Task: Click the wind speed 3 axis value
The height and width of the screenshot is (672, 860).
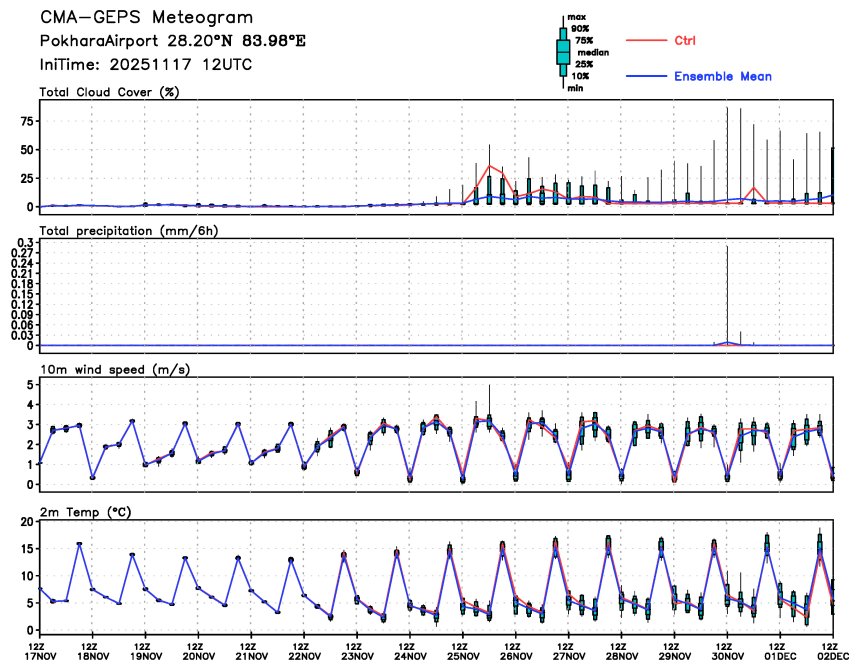Action: click(31, 425)
